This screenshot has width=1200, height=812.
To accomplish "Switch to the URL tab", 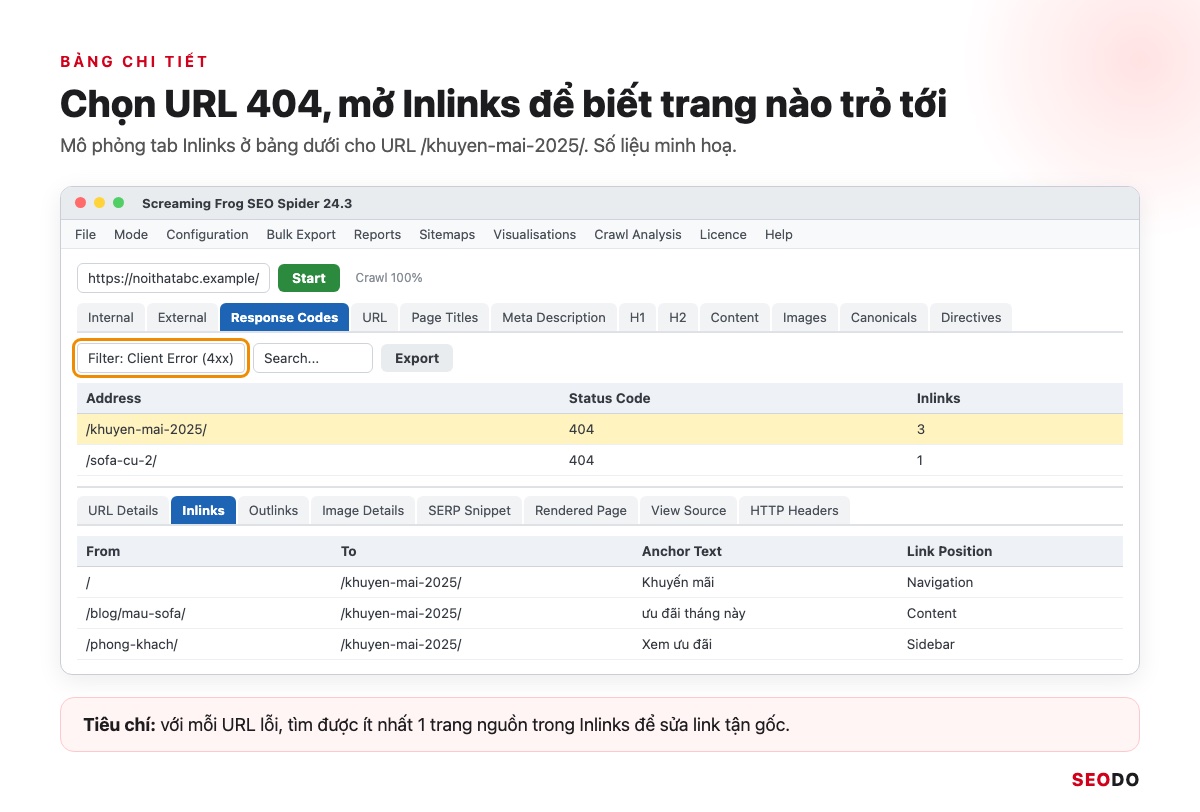I will (x=375, y=317).
